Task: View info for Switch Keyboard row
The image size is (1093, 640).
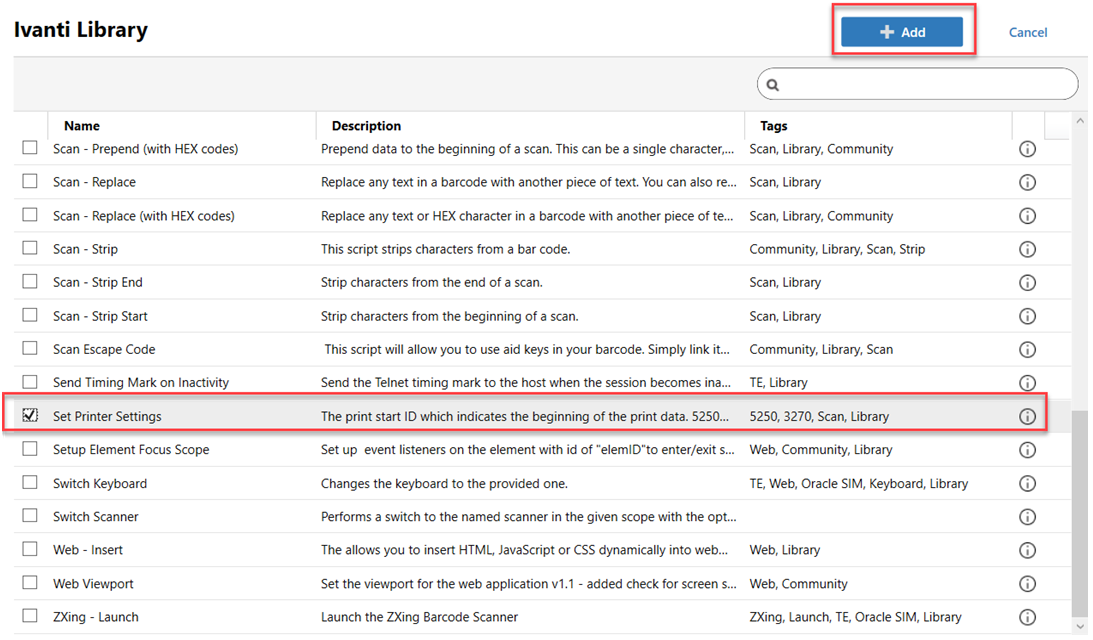Action: pyautogui.click(x=1027, y=484)
